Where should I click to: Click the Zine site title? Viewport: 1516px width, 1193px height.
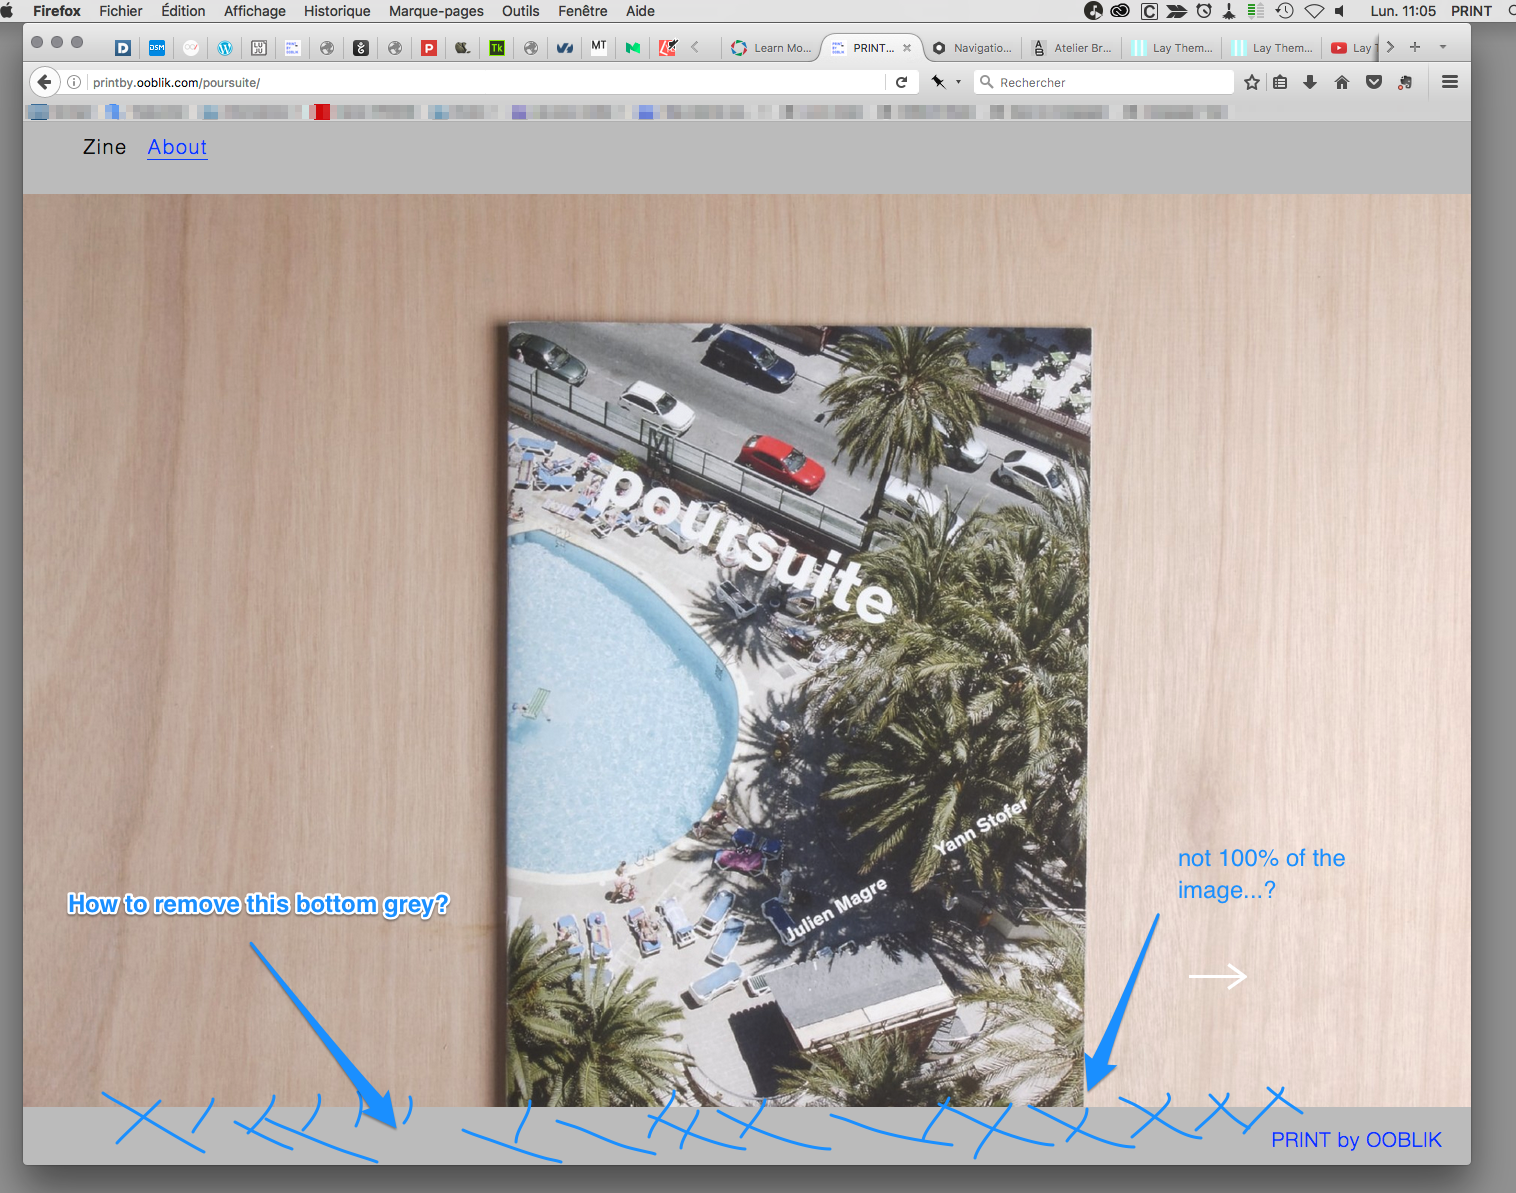tap(103, 147)
